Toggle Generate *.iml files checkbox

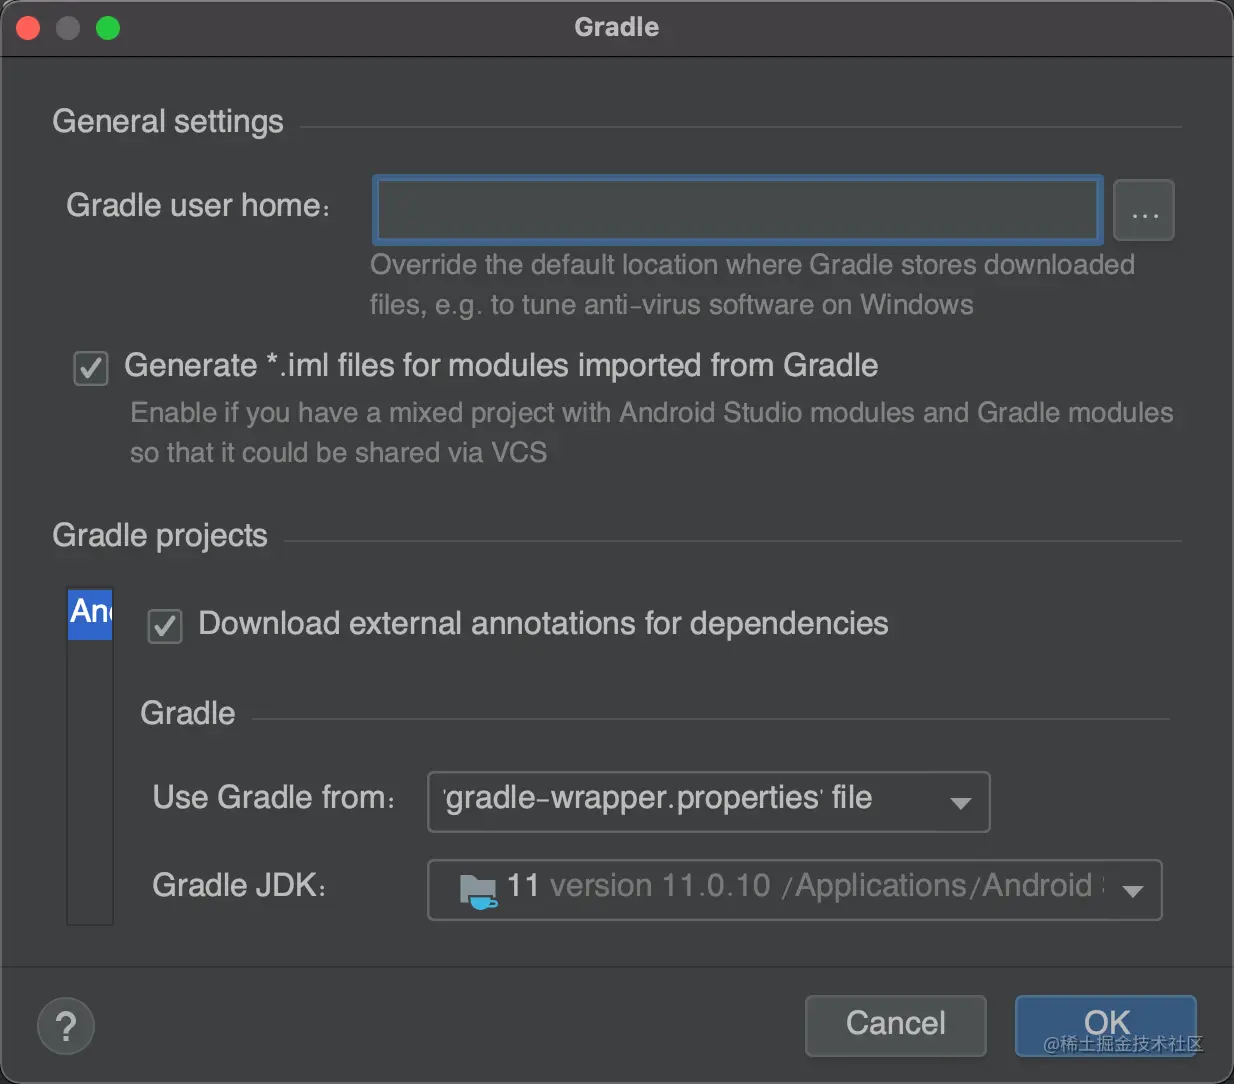click(91, 368)
